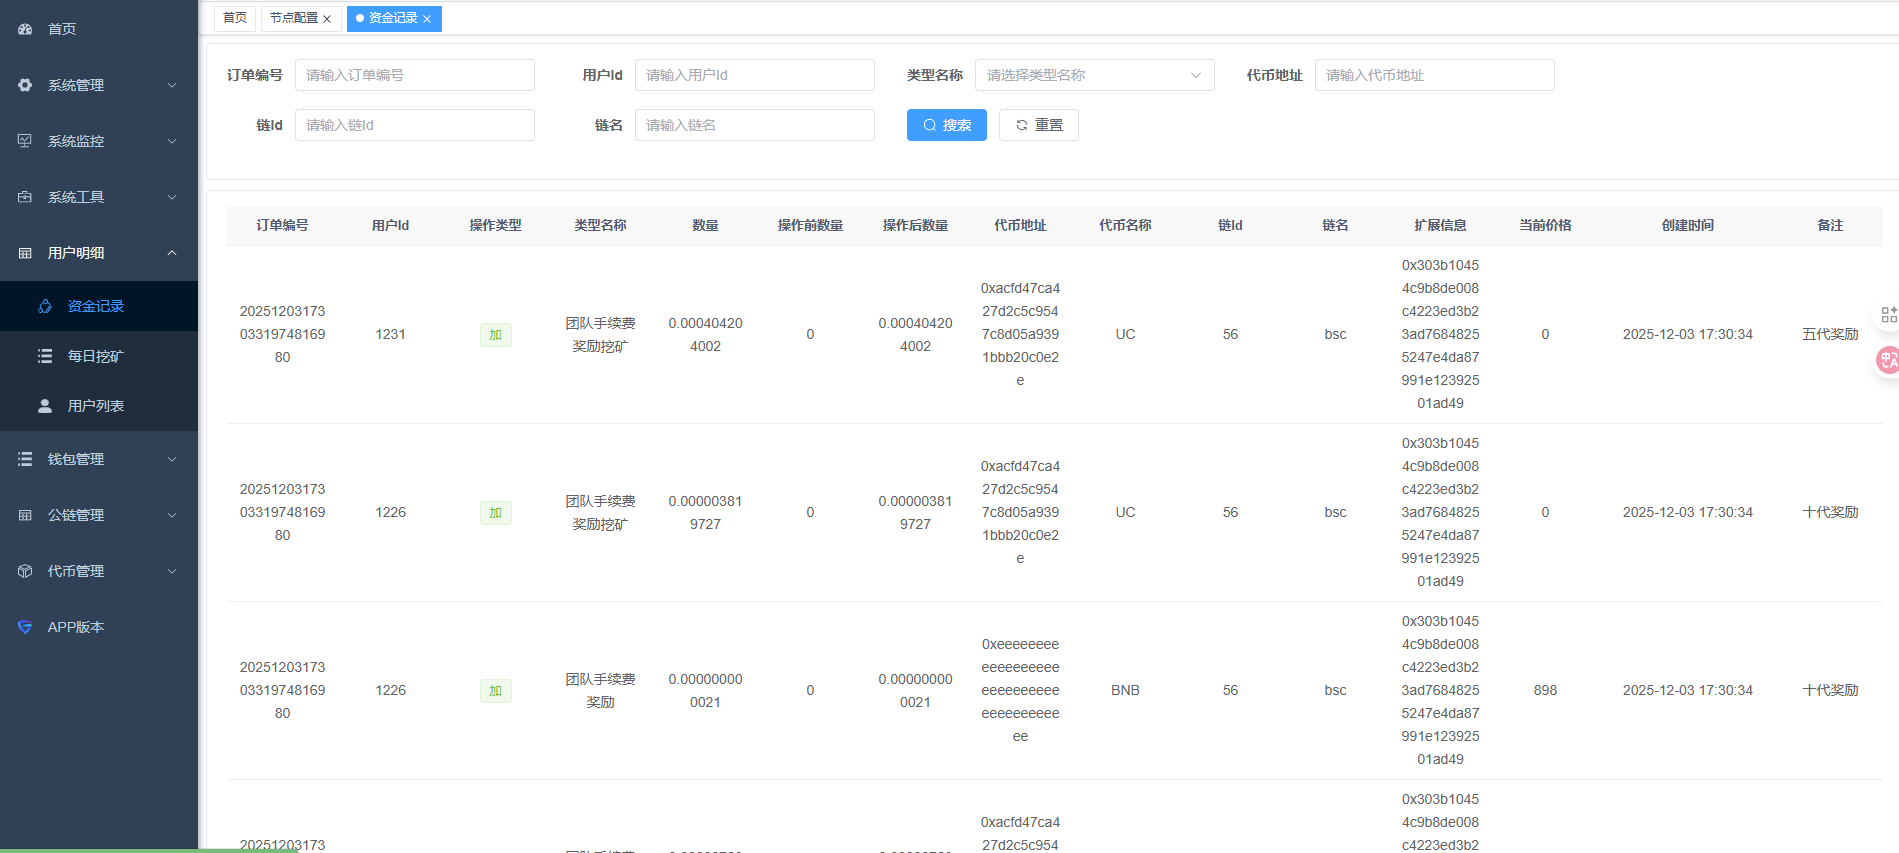
Task: Click the monitor icon for 系统监控
Action: [x=25, y=141]
